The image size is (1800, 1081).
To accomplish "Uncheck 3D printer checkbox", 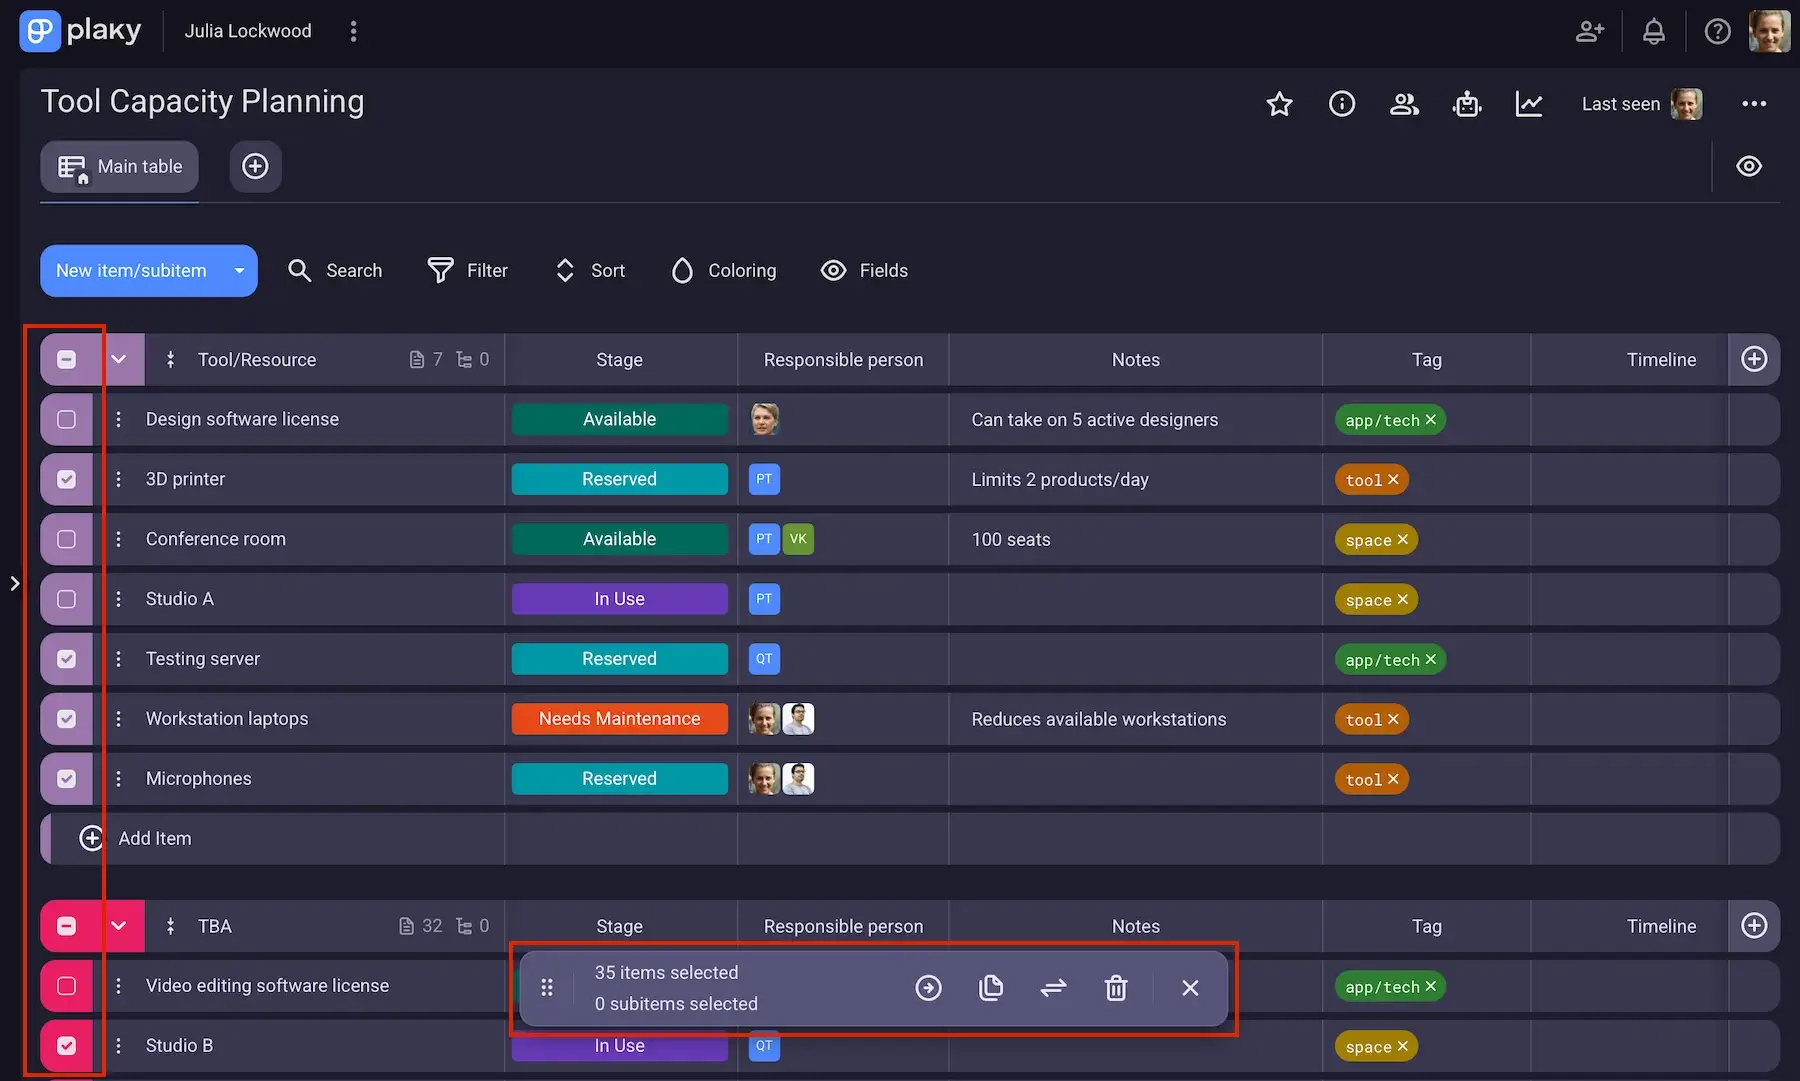I will click(x=66, y=479).
